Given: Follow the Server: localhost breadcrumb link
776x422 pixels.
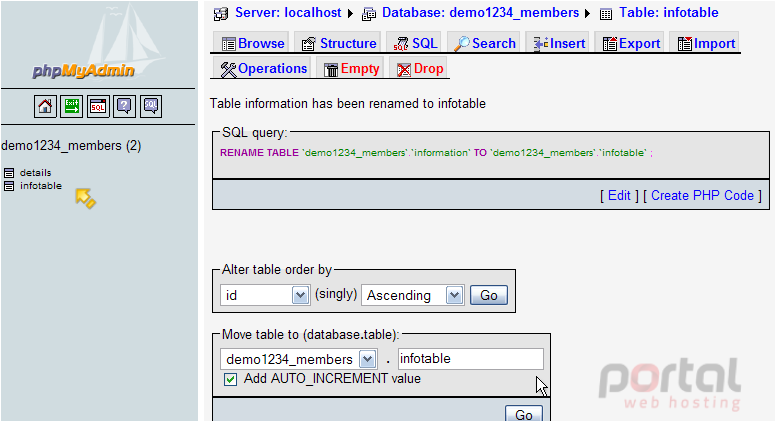Looking at the screenshot, I should pyautogui.click(x=288, y=13).
